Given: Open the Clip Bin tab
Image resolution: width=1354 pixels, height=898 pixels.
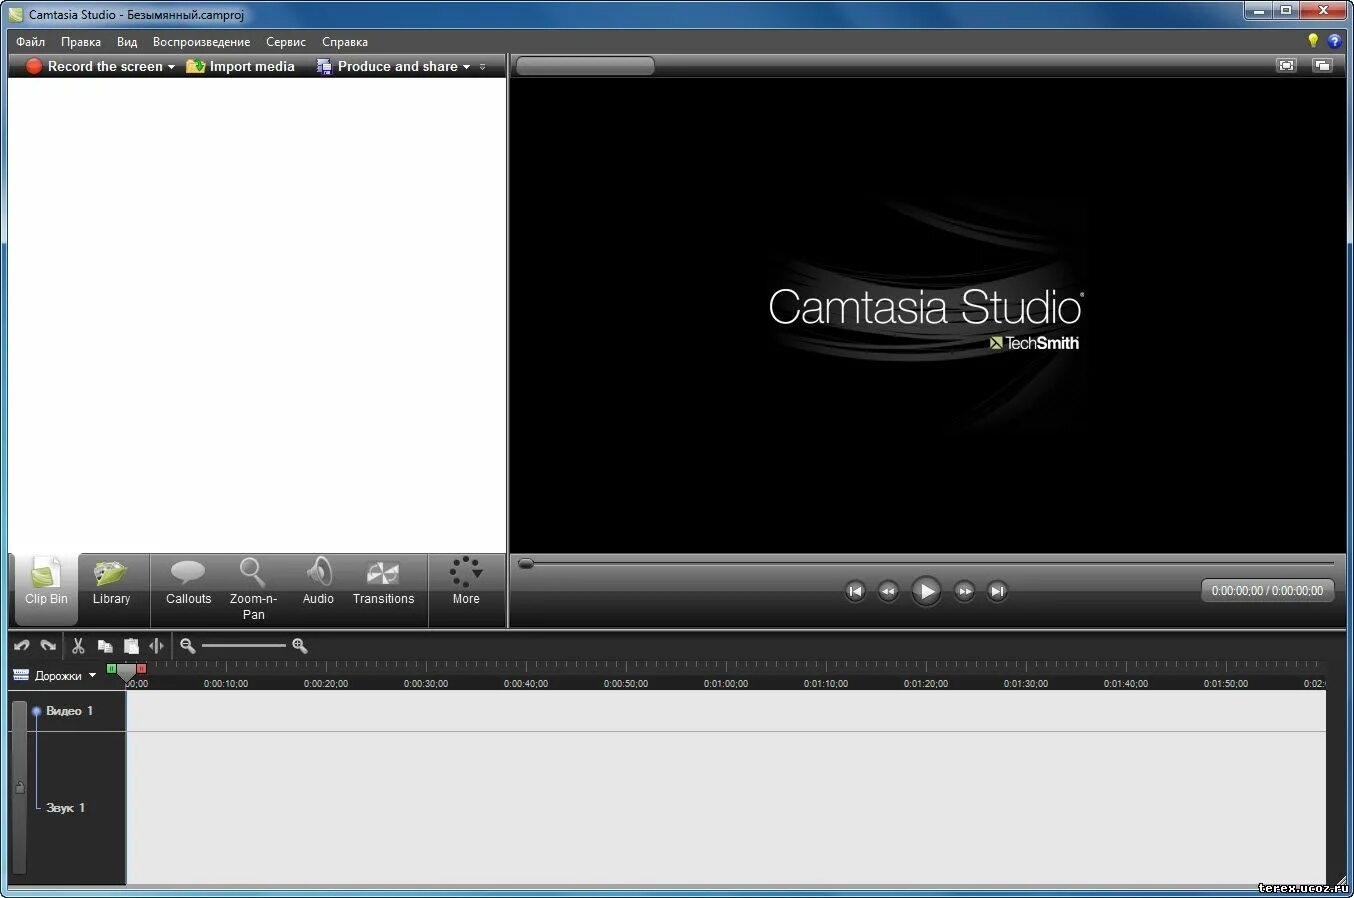Looking at the screenshot, I should pyautogui.click(x=46, y=588).
